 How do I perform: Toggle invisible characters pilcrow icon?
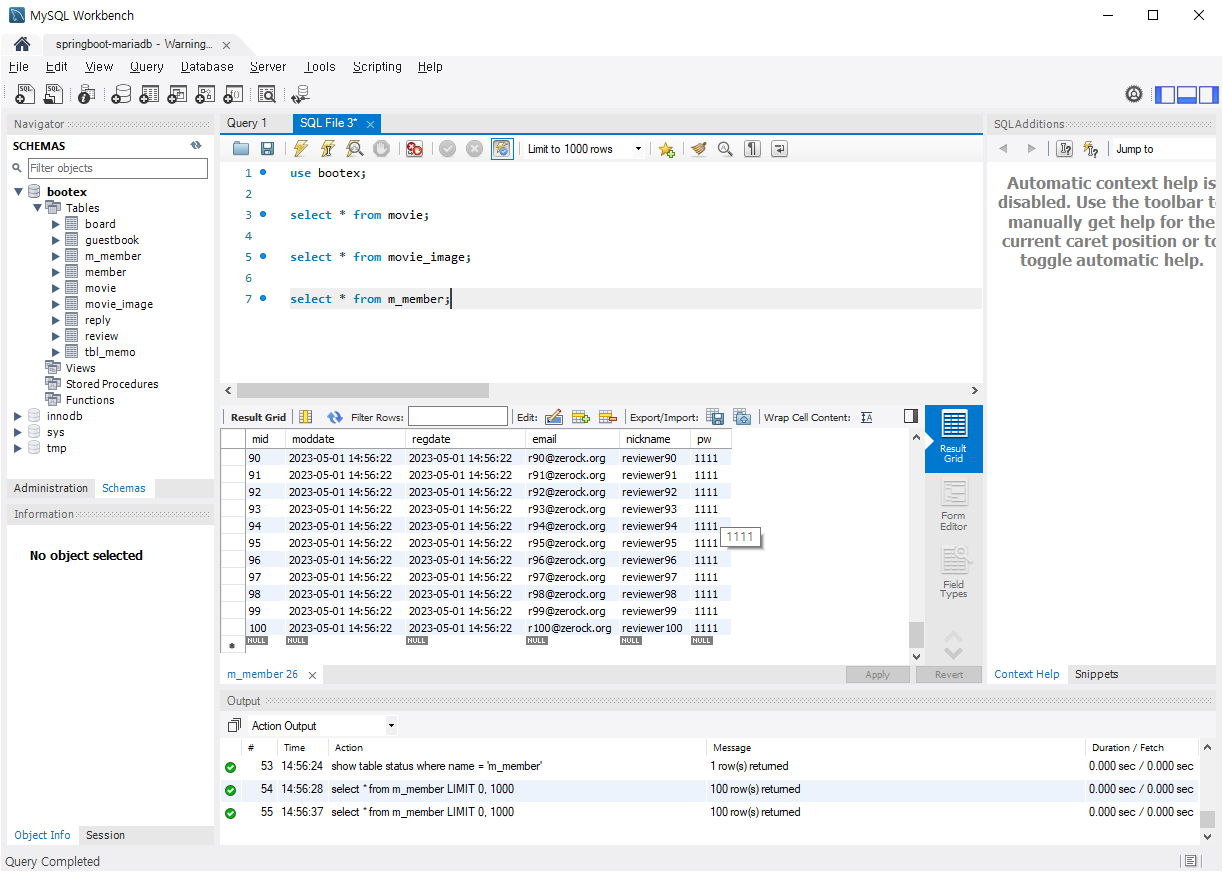(x=752, y=149)
